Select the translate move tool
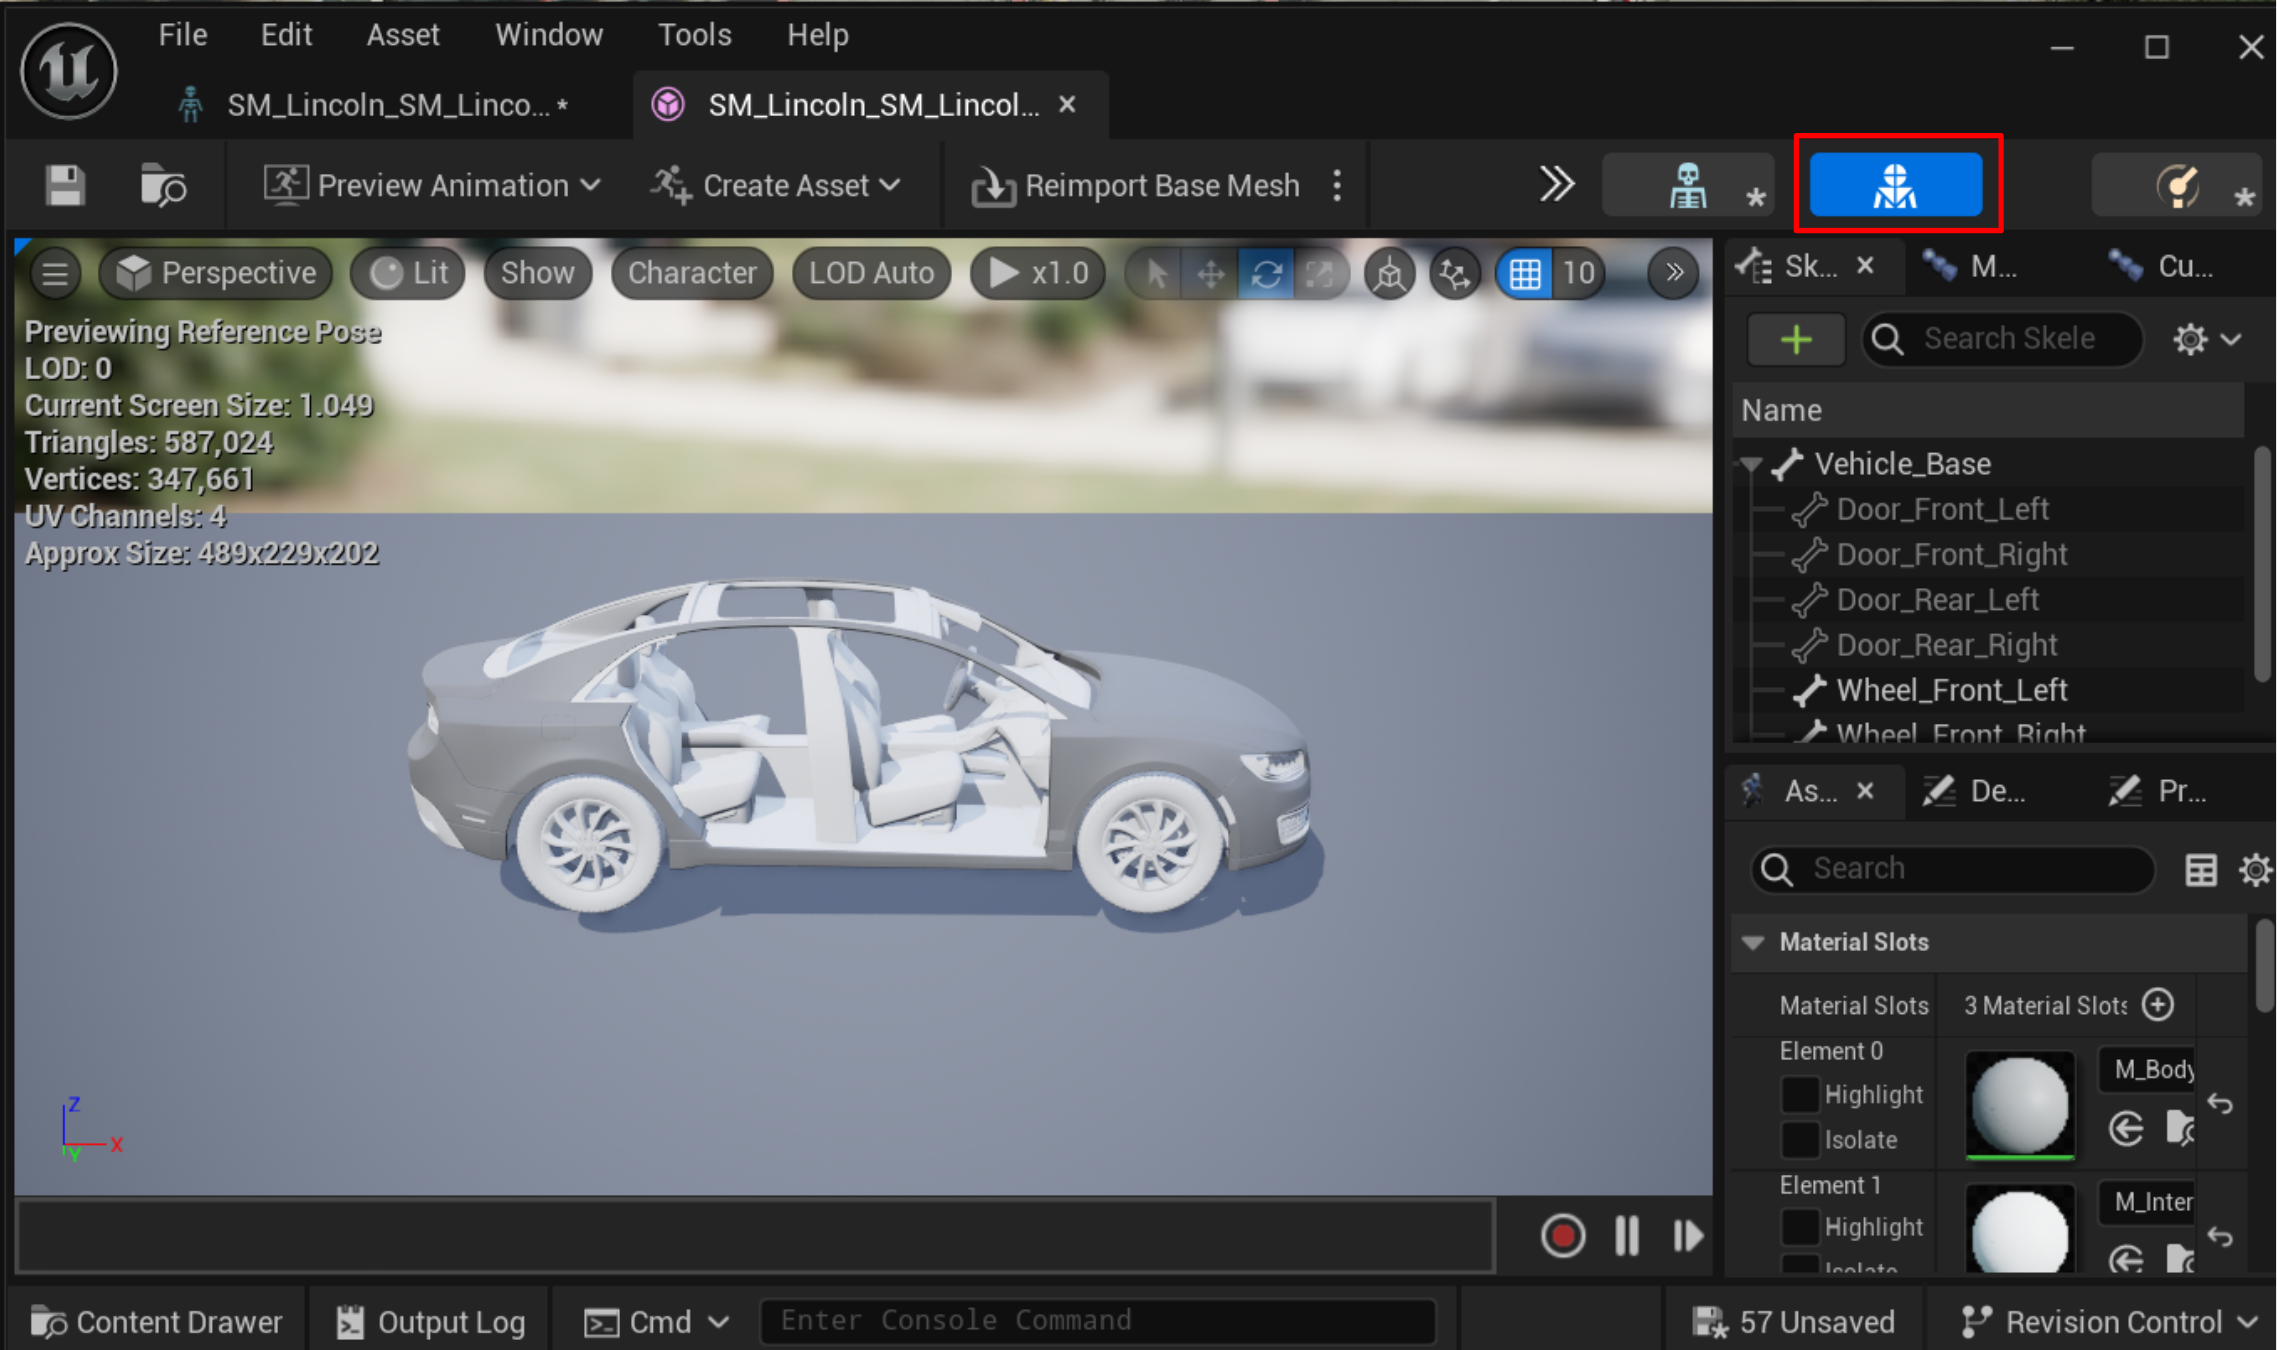This screenshot has width=2277, height=1350. click(x=1211, y=273)
